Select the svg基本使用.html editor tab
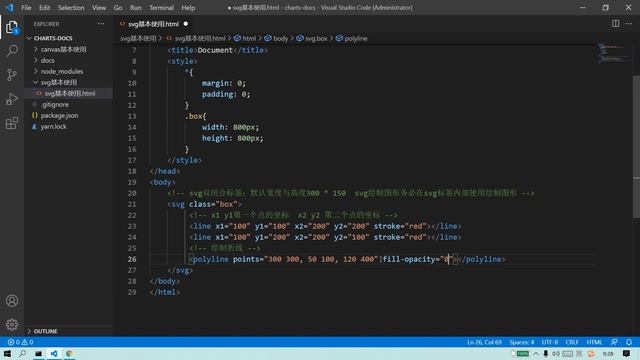The width and height of the screenshot is (640, 360). click(x=153, y=24)
